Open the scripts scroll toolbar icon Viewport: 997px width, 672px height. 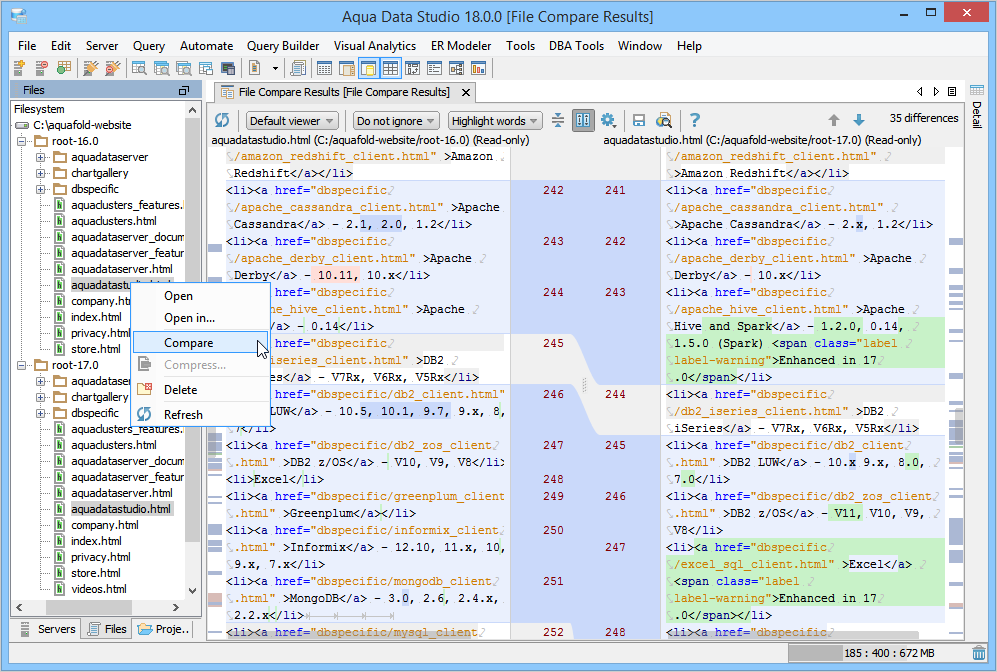point(298,67)
